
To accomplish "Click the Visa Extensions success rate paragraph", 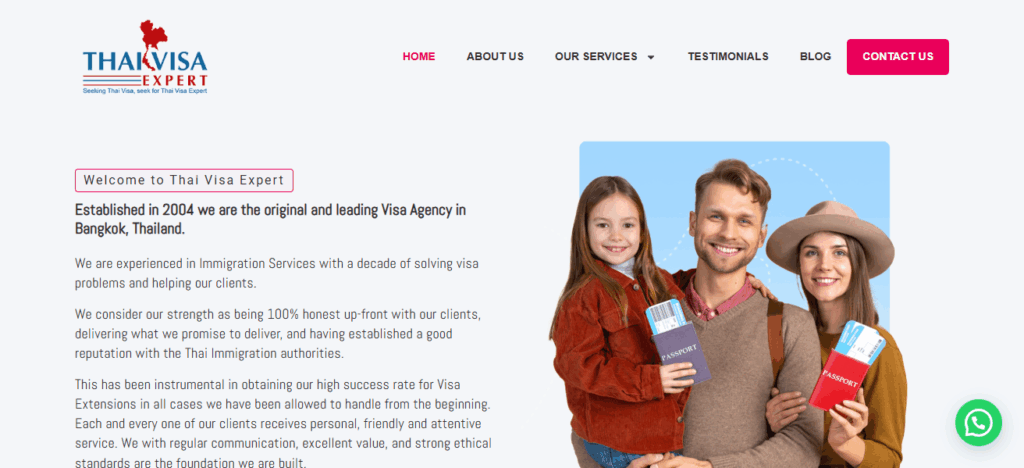I will pyautogui.click(x=283, y=424).
